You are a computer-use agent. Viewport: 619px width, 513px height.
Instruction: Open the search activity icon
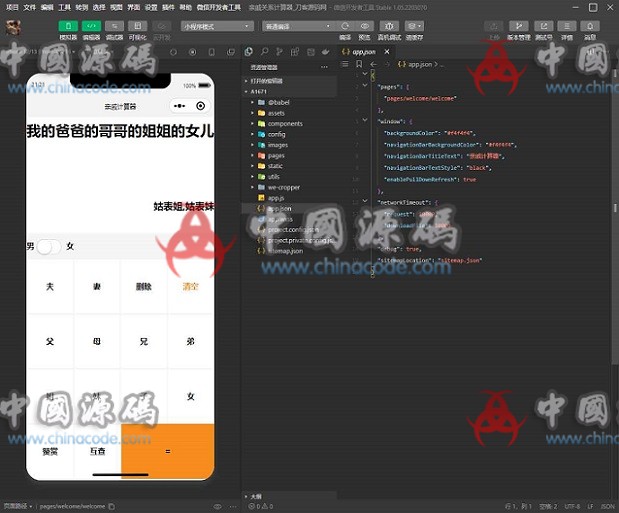click(264, 52)
